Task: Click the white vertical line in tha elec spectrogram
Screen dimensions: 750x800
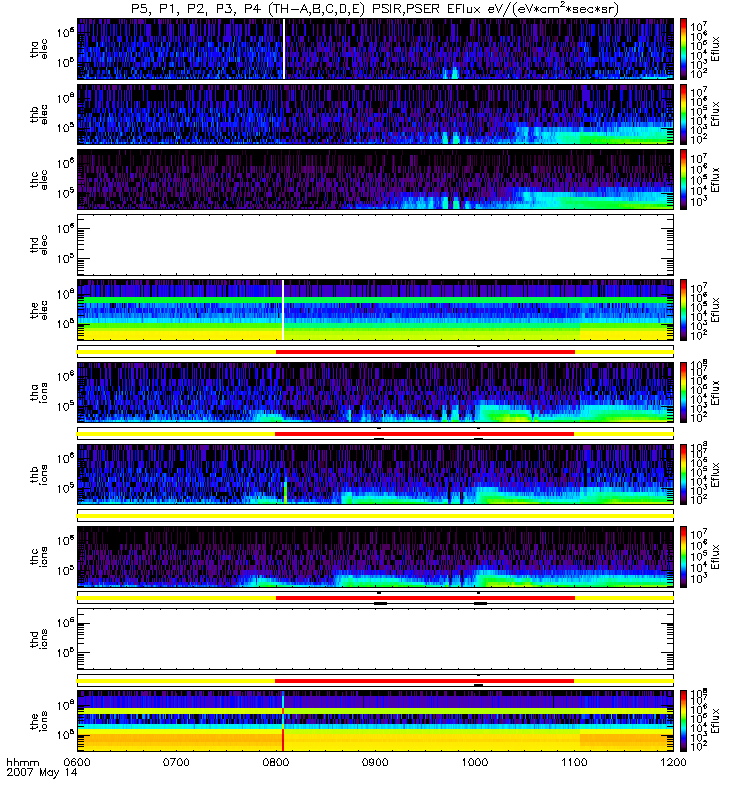Action: point(284,49)
